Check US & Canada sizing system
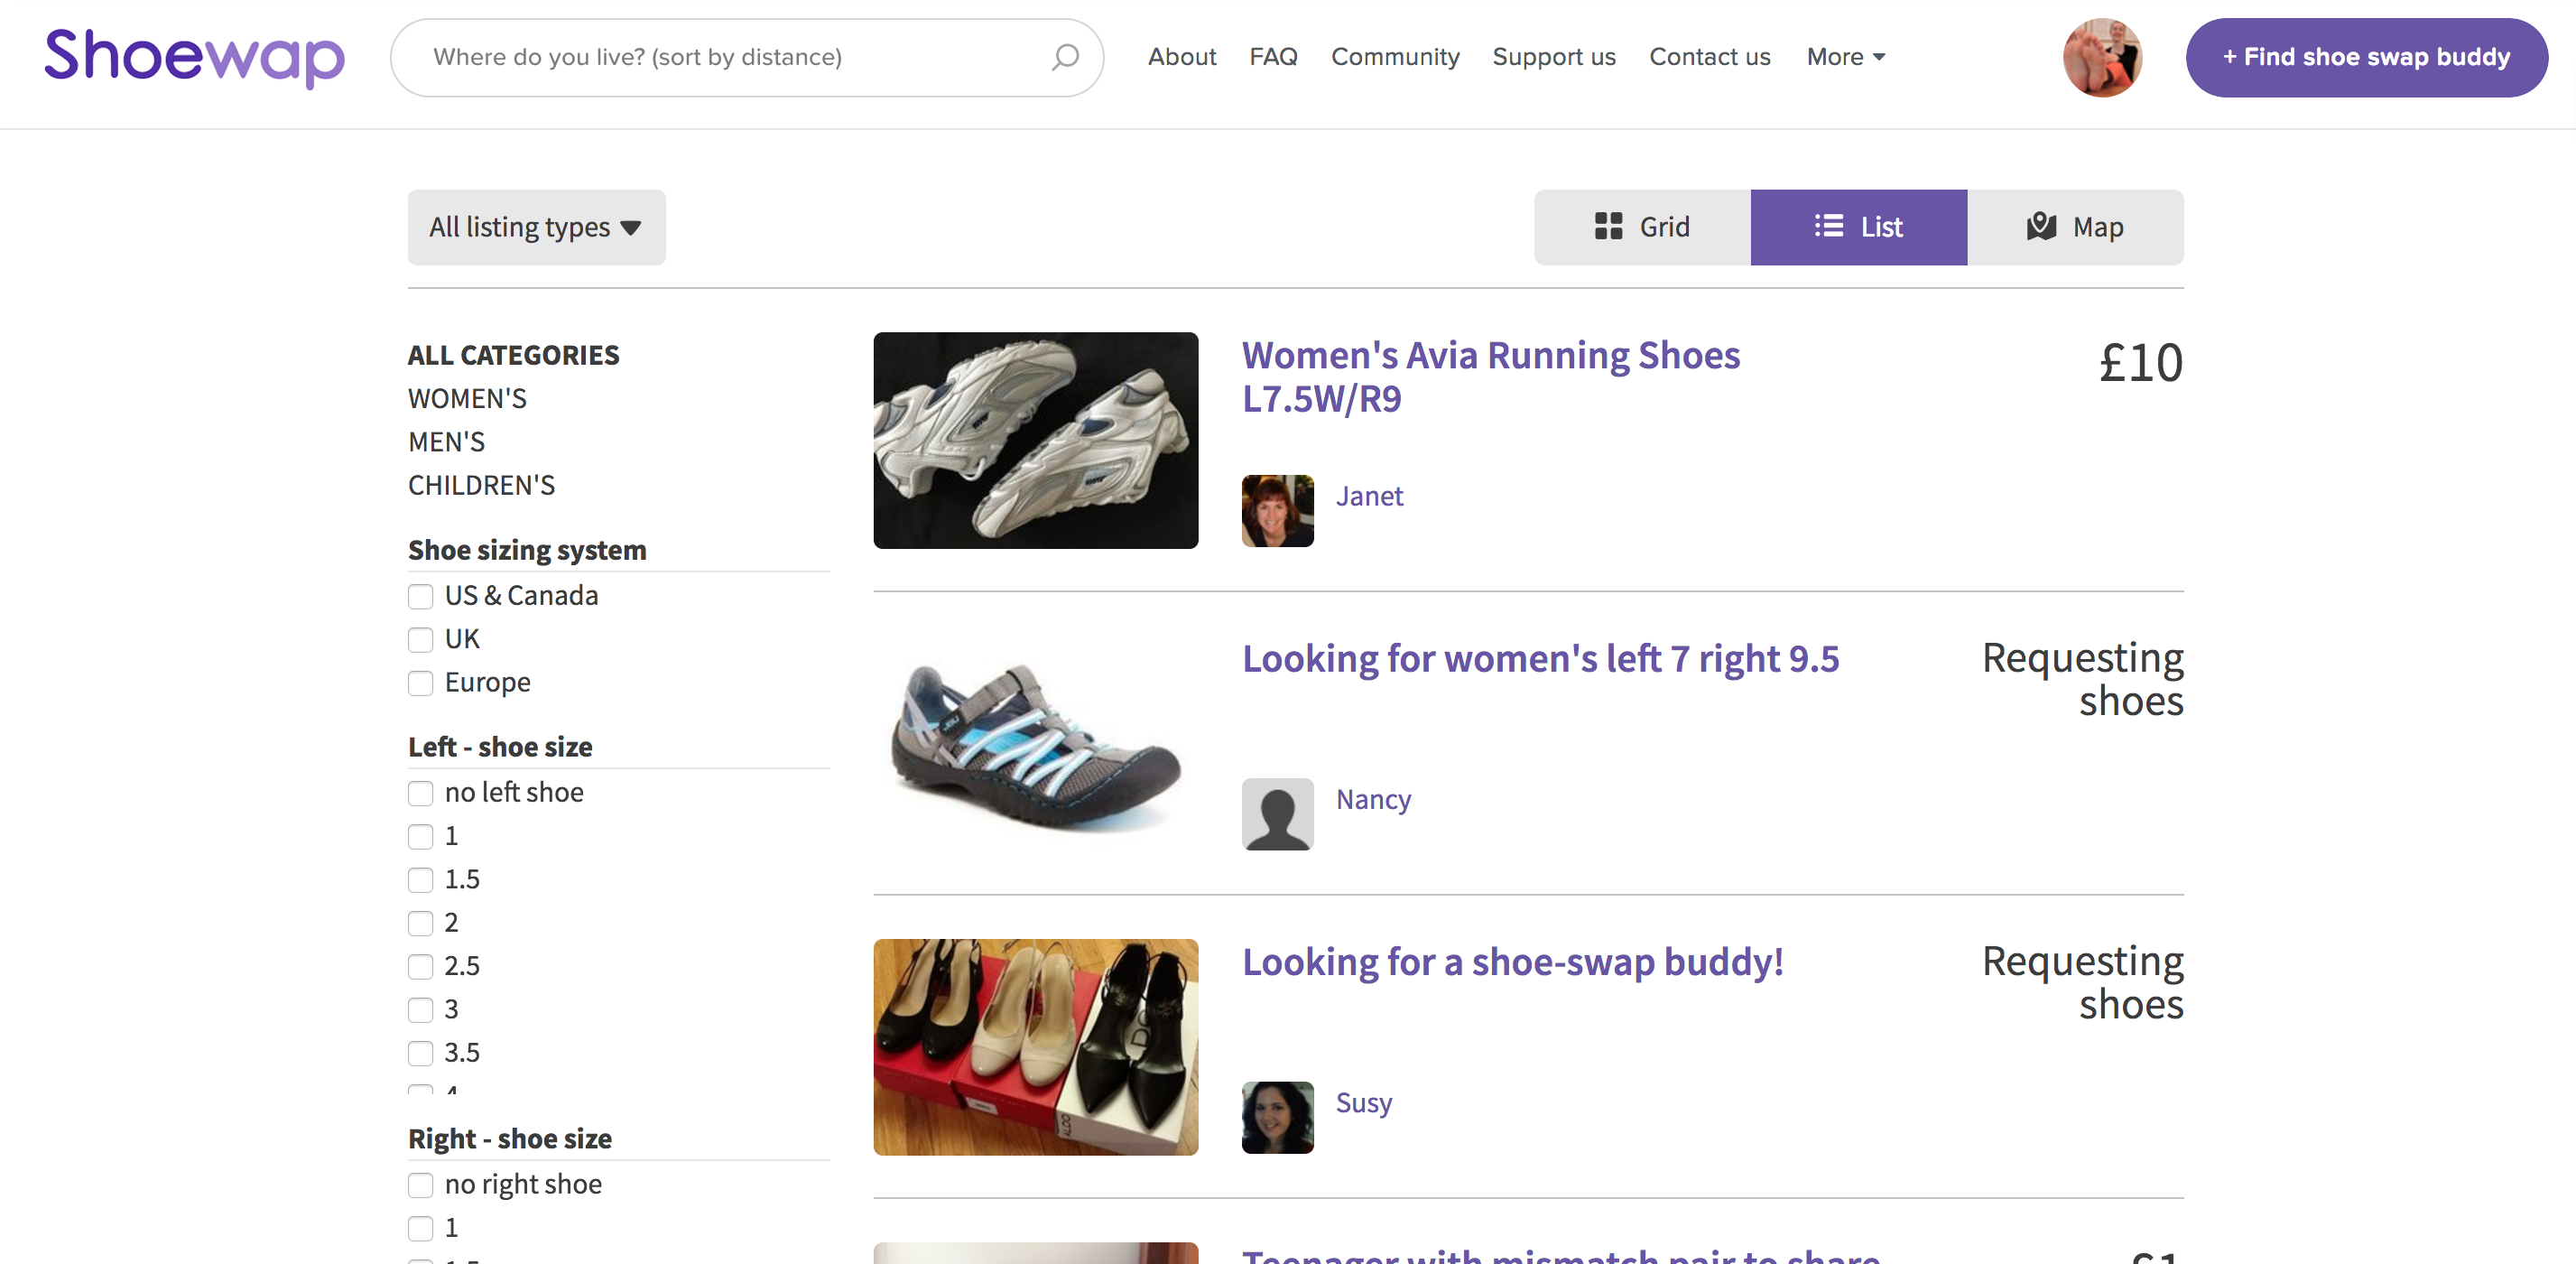This screenshot has height=1264, width=2576. (x=420, y=597)
